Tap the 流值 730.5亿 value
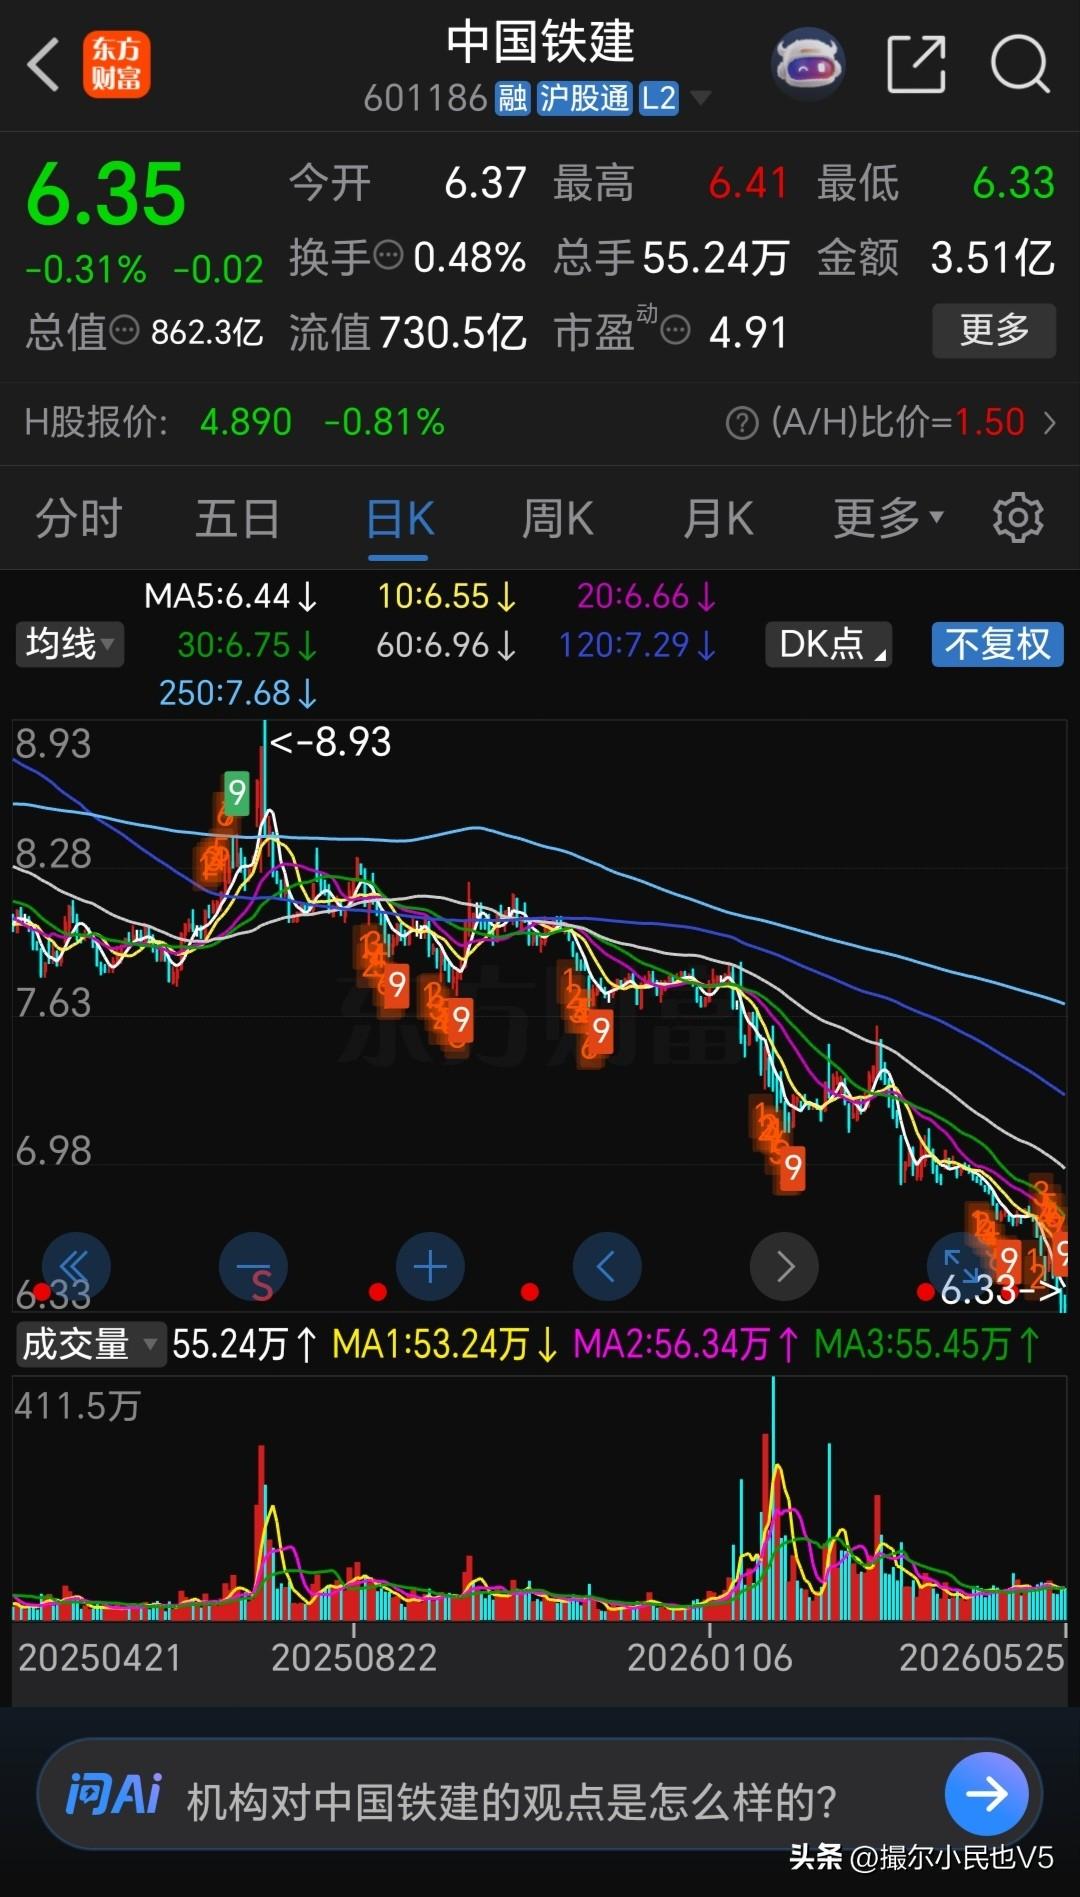Screen dimensions: 1080x1897 point(453,332)
